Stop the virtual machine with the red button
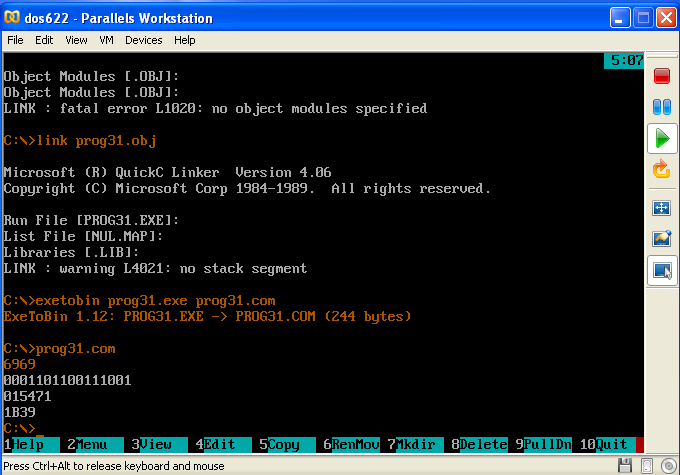The height and width of the screenshot is (475, 680). [662, 76]
